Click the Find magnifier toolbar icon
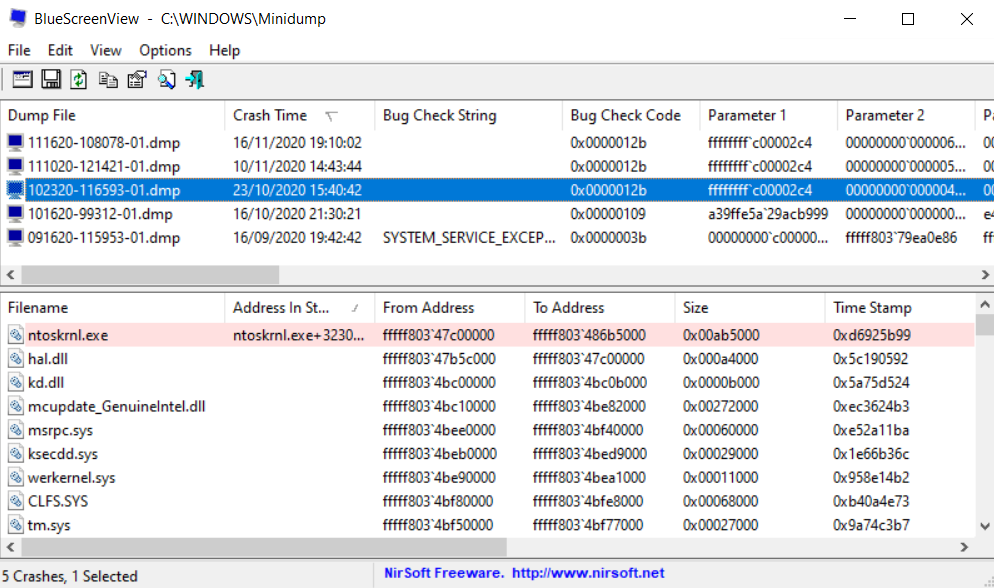This screenshot has width=994, height=588. pos(167,79)
